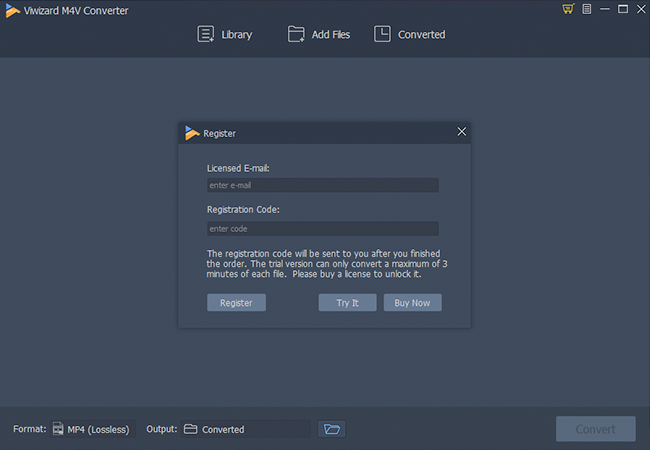Select the Converted tab label

coord(421,34)
